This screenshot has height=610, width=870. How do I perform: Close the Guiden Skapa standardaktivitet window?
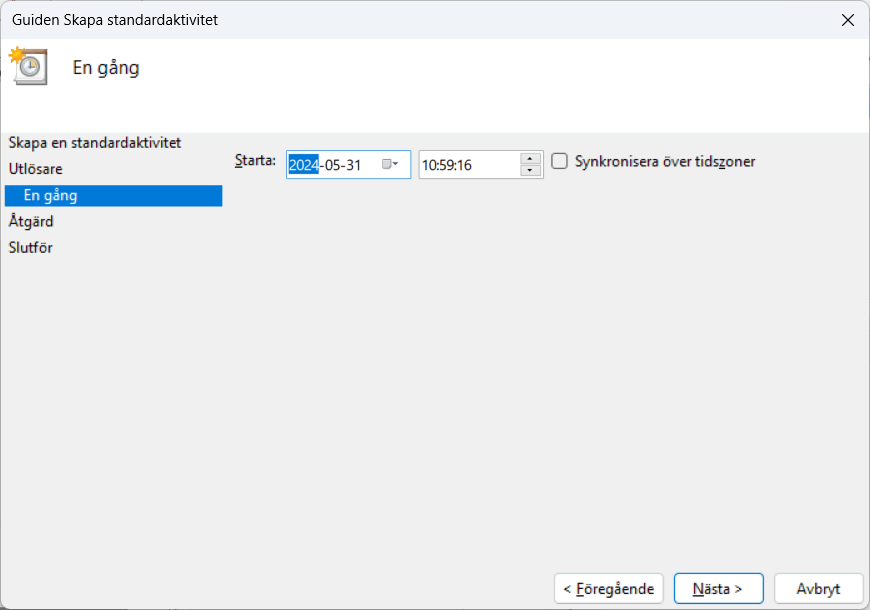click(847, 20)
